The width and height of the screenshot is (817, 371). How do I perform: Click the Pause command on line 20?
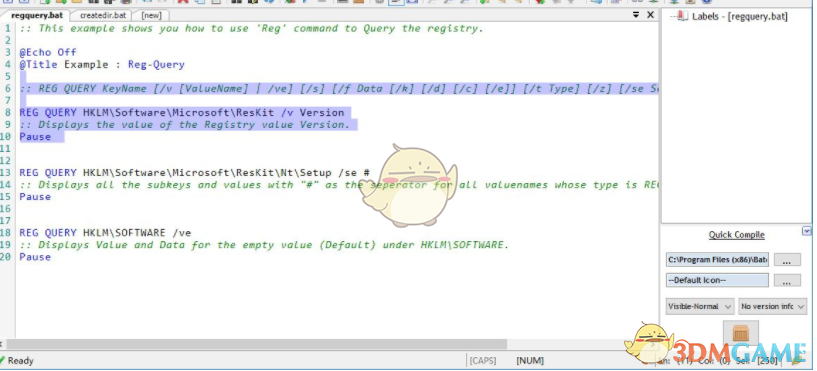(35, 256)
